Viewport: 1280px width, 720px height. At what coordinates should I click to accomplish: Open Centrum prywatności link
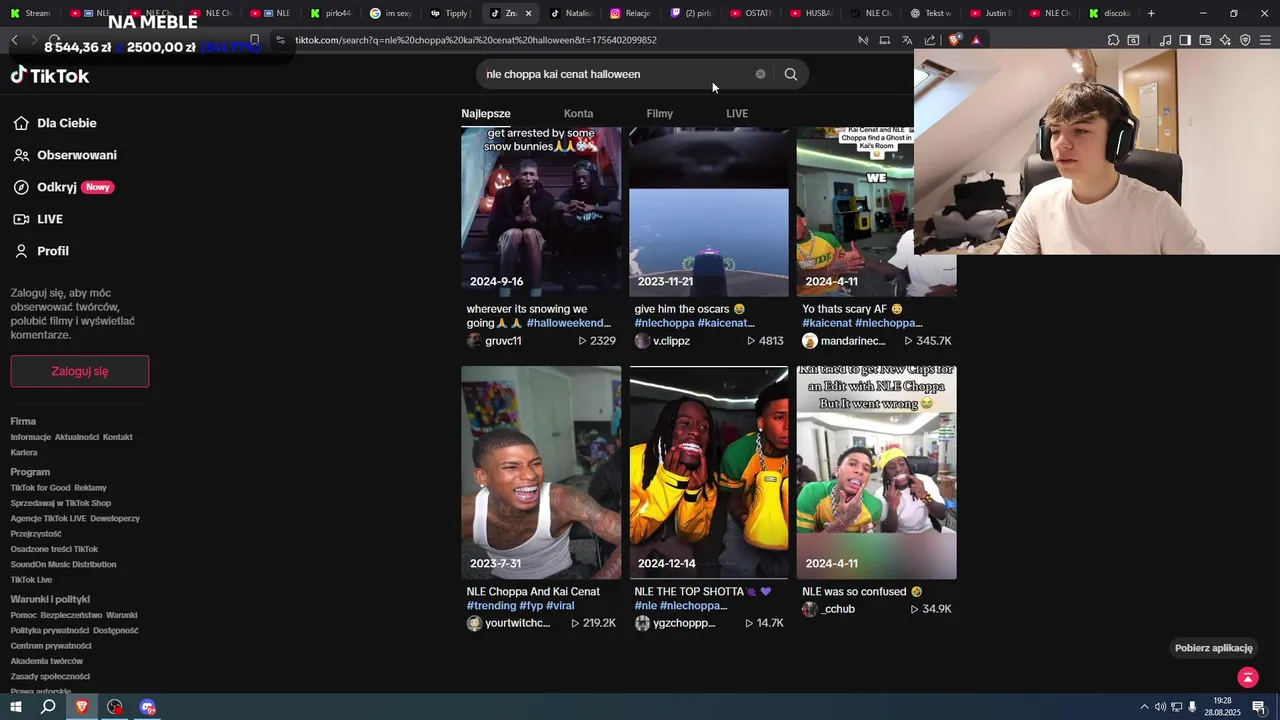point(51,646)
